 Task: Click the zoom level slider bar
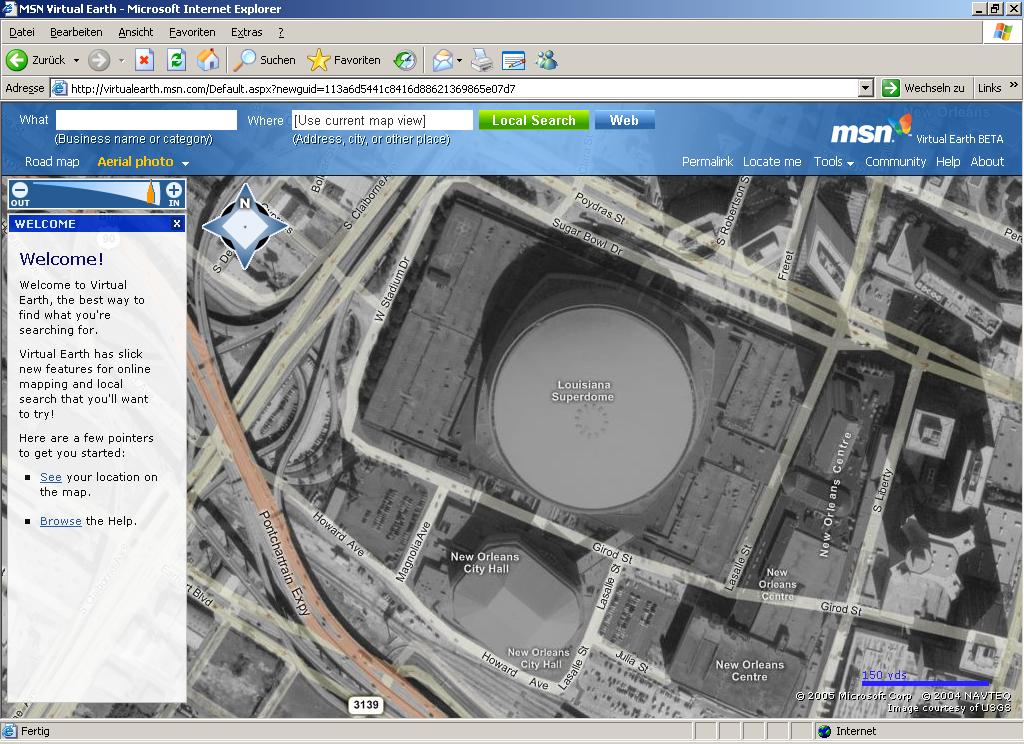(x=95, y=192)
